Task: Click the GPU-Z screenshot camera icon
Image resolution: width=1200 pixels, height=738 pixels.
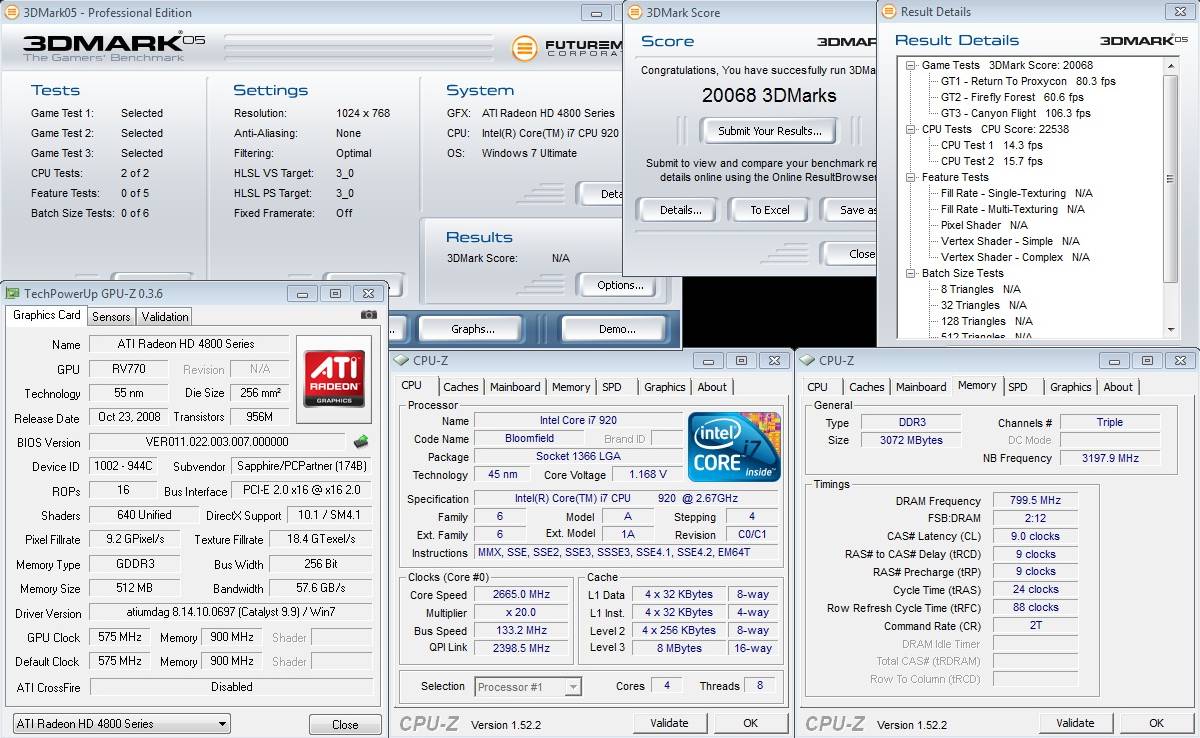Action: [369, 314]
